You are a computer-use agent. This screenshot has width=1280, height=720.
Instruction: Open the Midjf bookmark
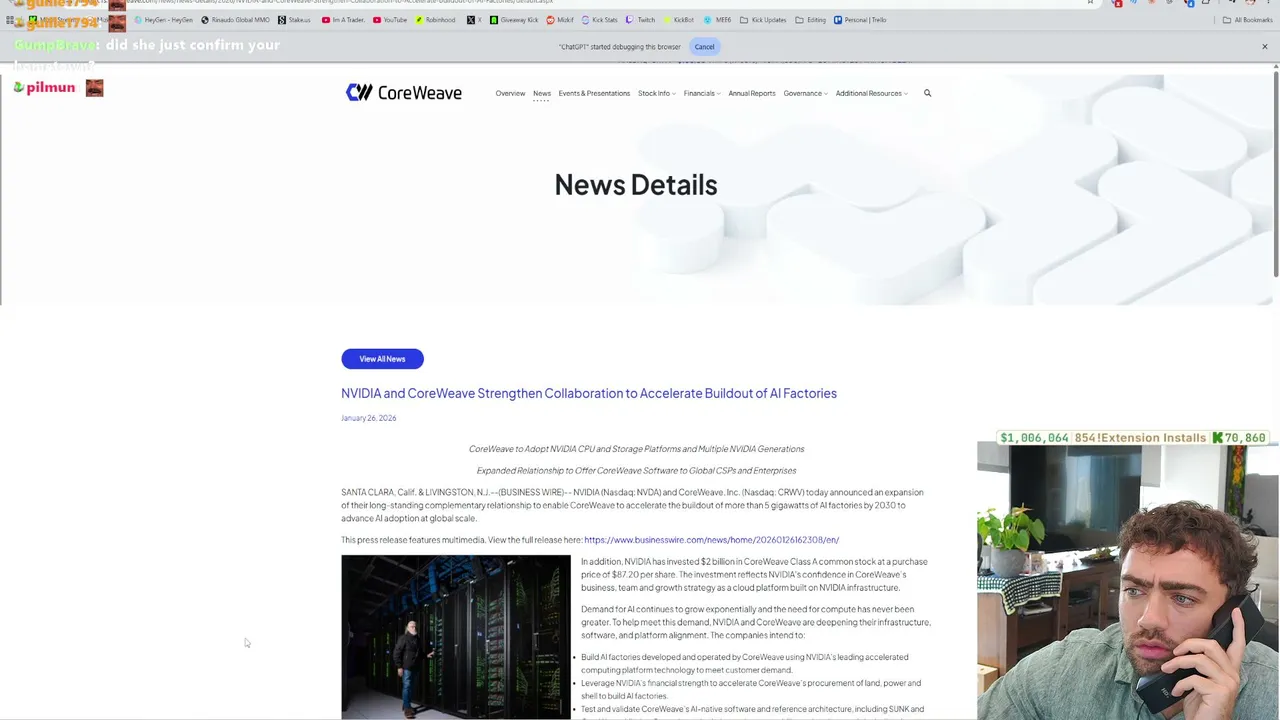[560, 20]
